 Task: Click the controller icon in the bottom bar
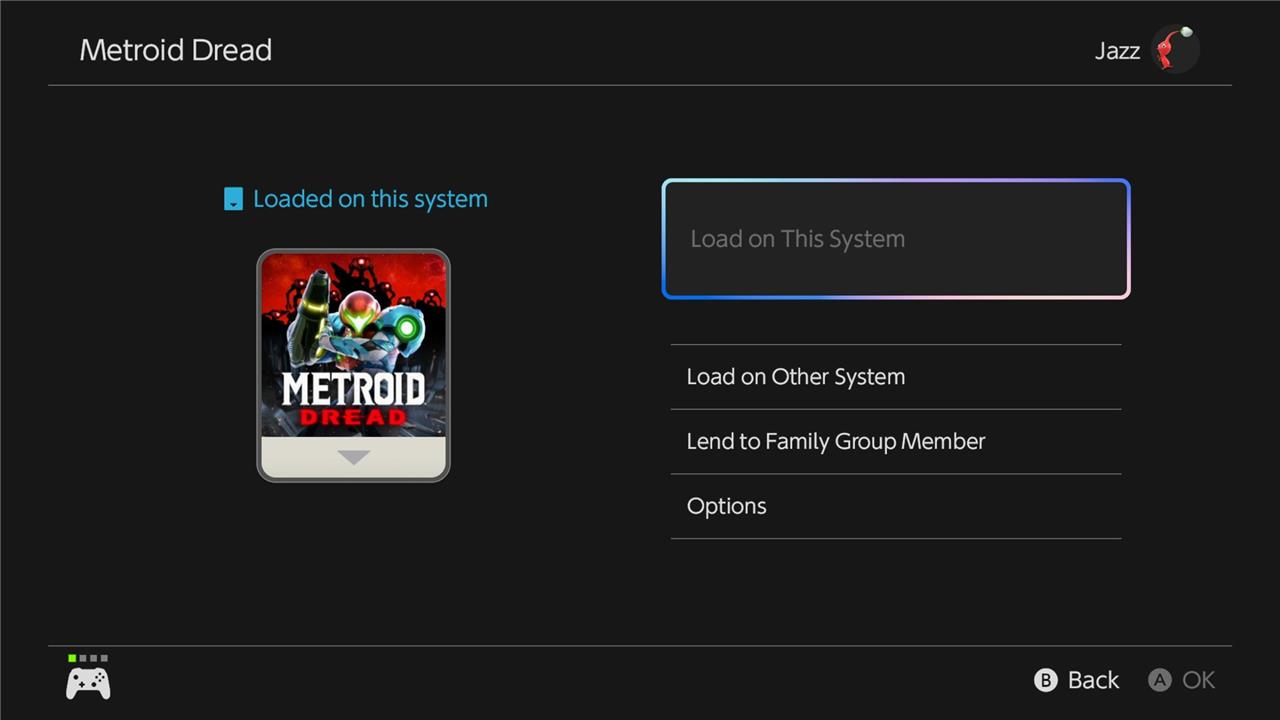[87, 683]
